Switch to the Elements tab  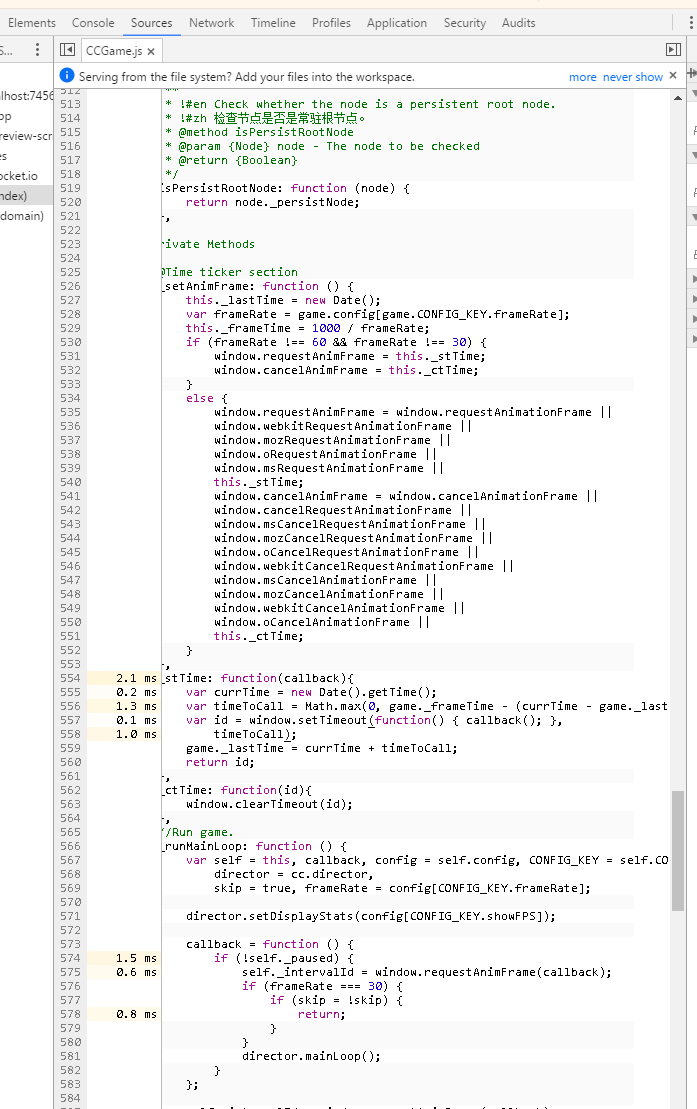[32, 23]
